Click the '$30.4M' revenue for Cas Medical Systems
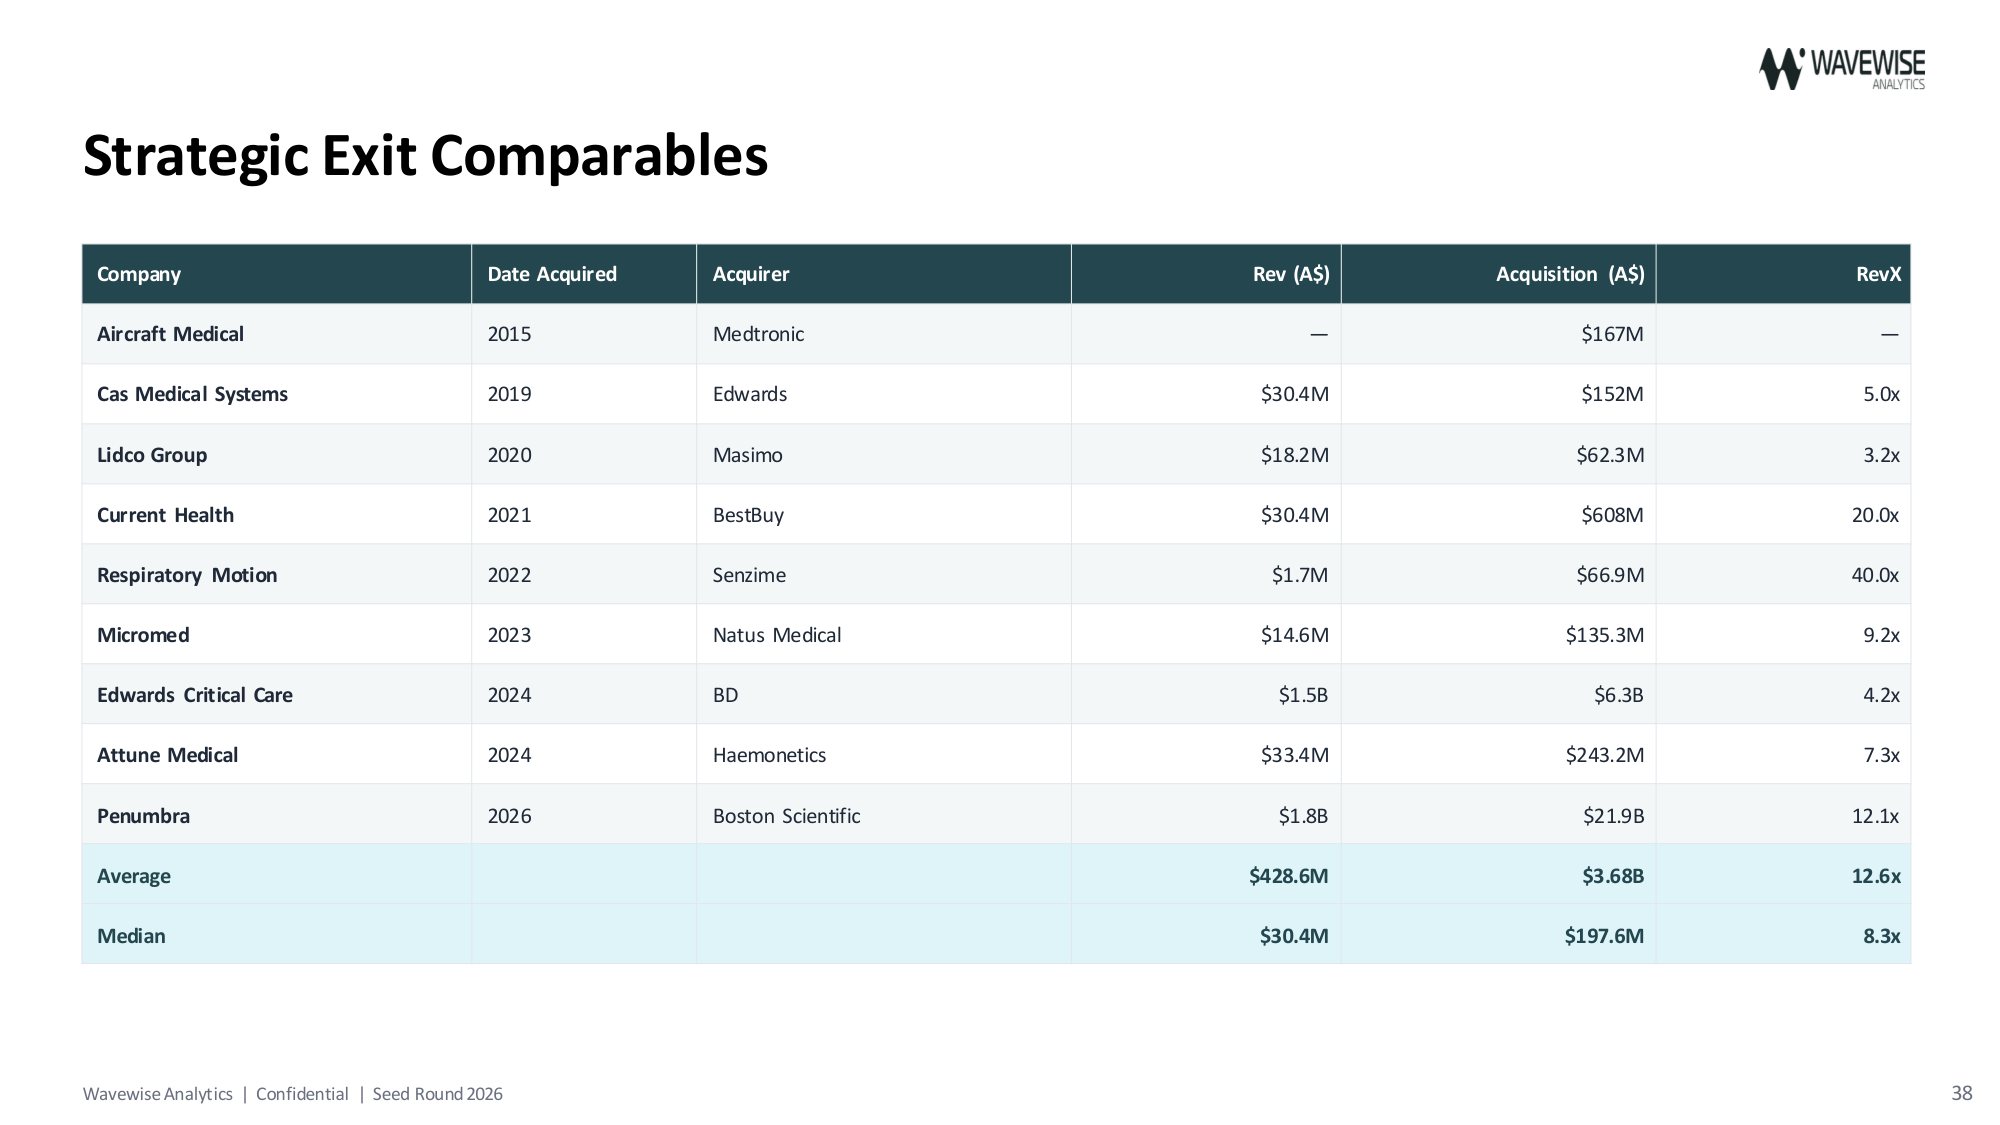The image size is (2000, 1125). coord(1294,394)
